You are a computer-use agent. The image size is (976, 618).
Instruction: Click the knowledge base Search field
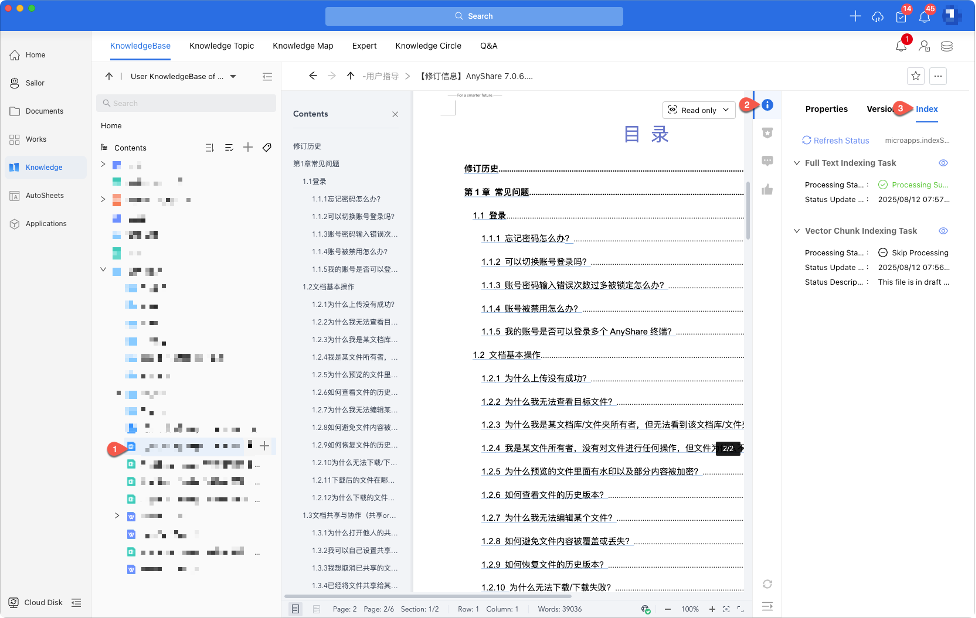pos(186,103)
